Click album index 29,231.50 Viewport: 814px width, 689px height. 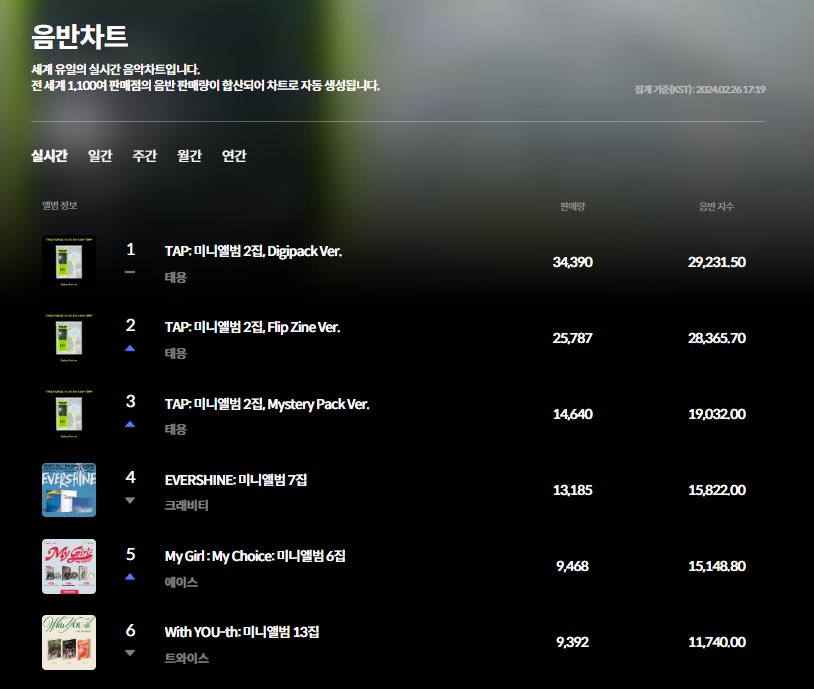[717, 262]
